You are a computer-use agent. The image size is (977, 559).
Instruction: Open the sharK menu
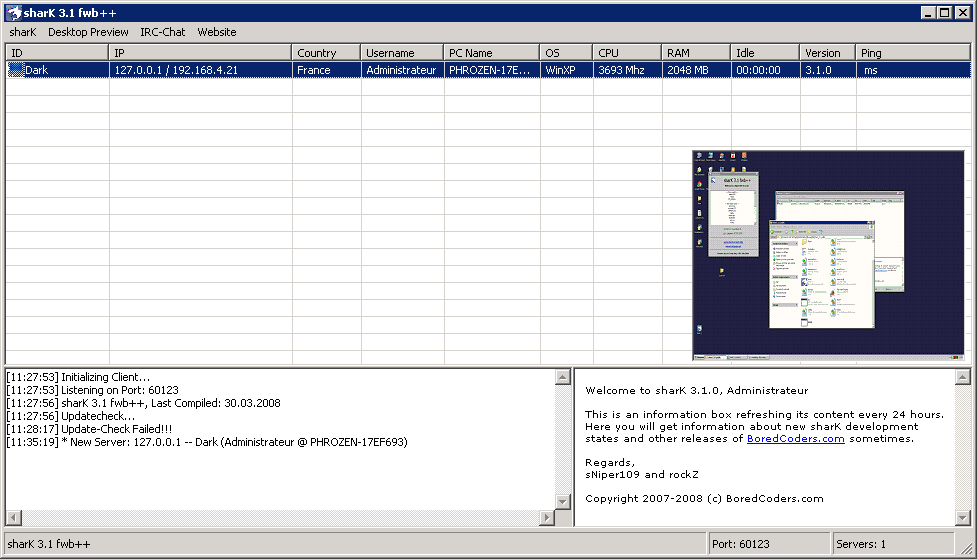pyautogui.click(x=22, y=32)
